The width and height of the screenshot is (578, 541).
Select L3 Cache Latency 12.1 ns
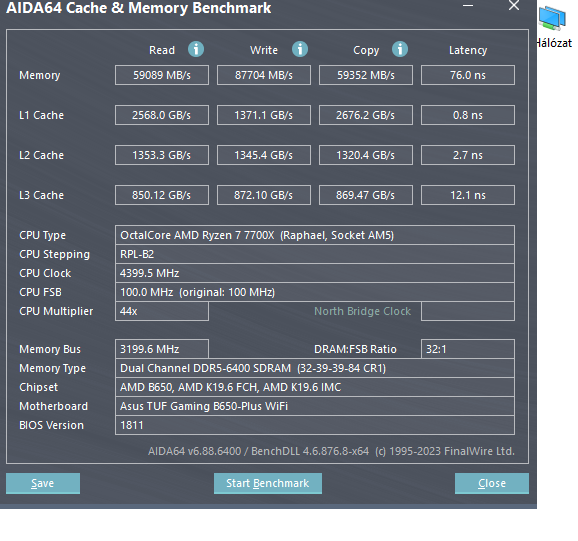point(468,195)
